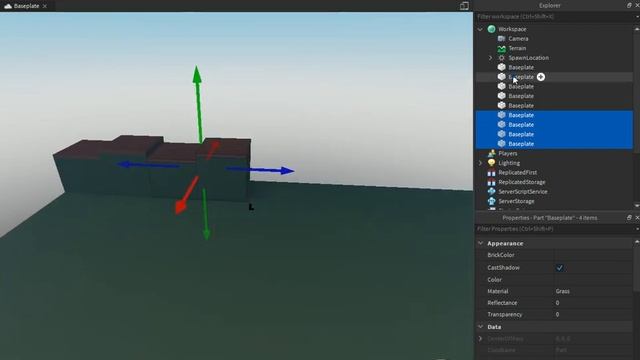Select ServerStorage in Explorer

(516, 201)
